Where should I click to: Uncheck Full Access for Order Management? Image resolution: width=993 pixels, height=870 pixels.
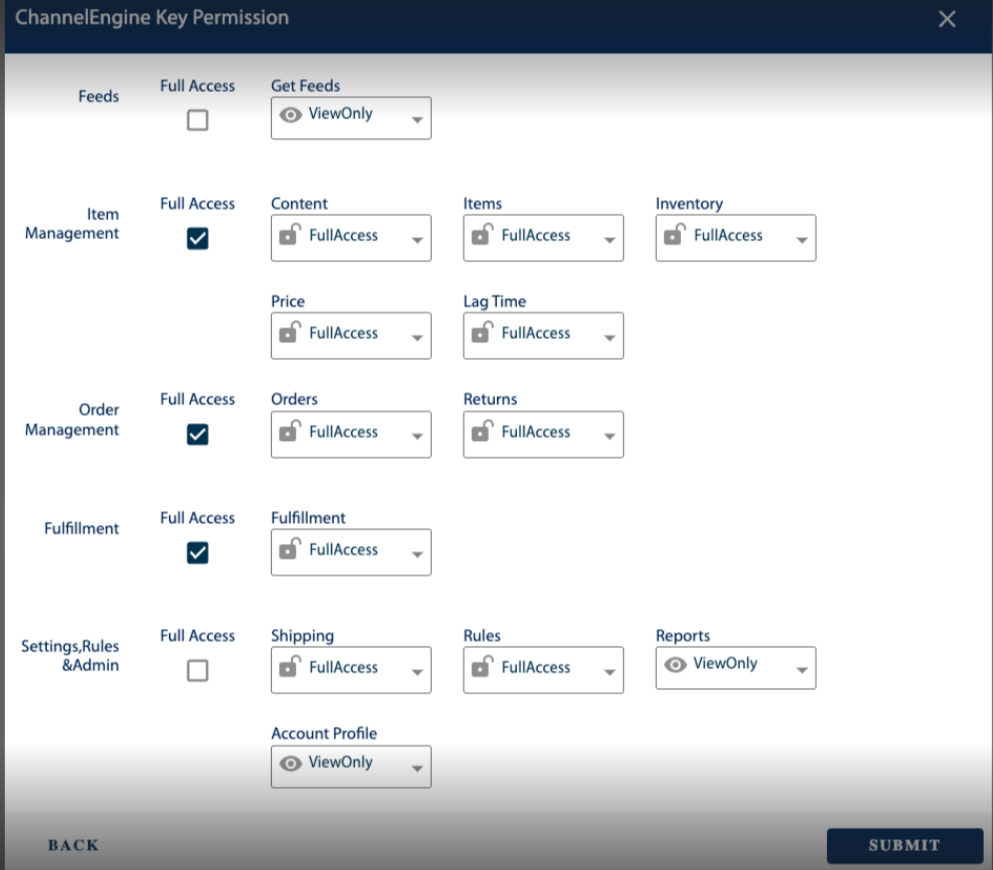[x=198, y=434]
